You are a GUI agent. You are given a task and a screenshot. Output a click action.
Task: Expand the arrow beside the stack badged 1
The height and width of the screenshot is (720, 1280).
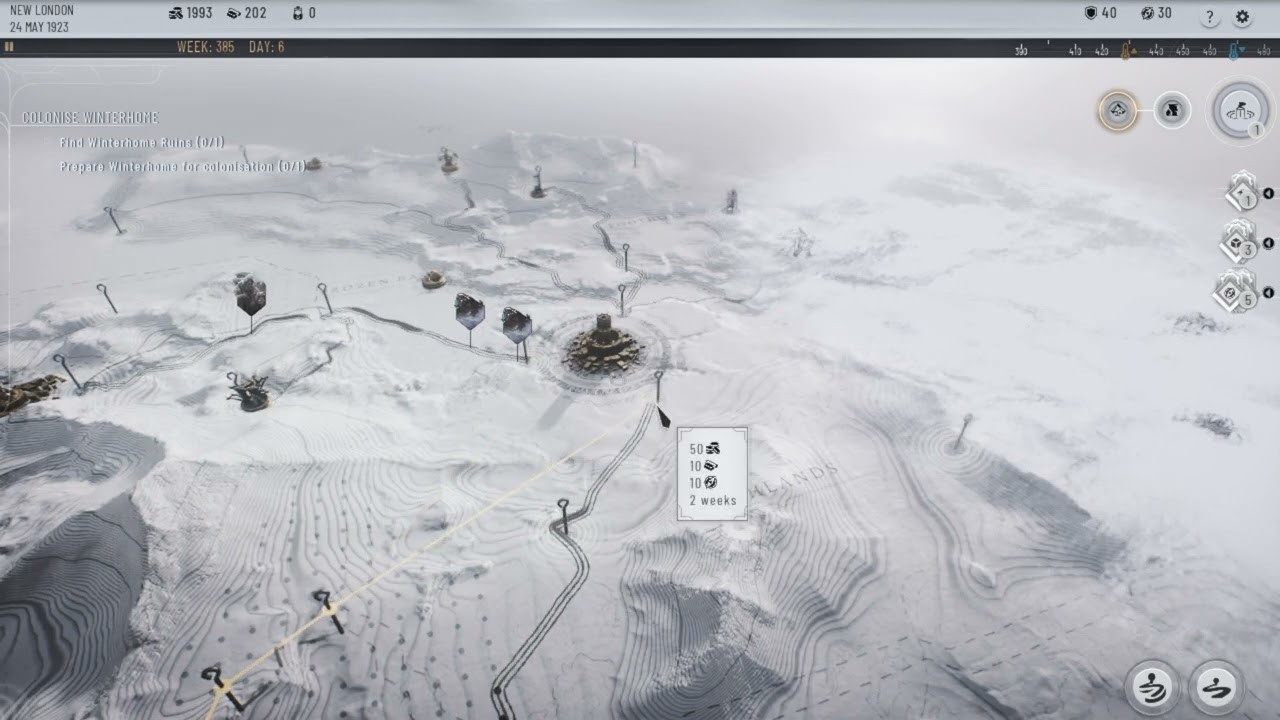coord(1268,193)
